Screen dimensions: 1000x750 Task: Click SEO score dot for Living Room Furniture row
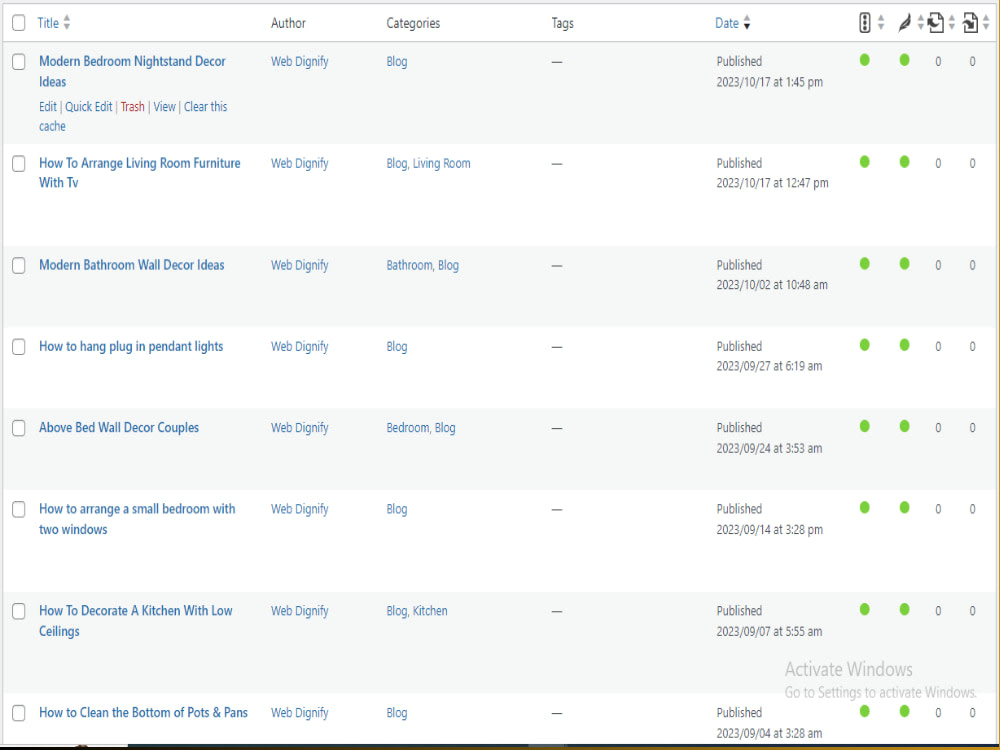864,161
